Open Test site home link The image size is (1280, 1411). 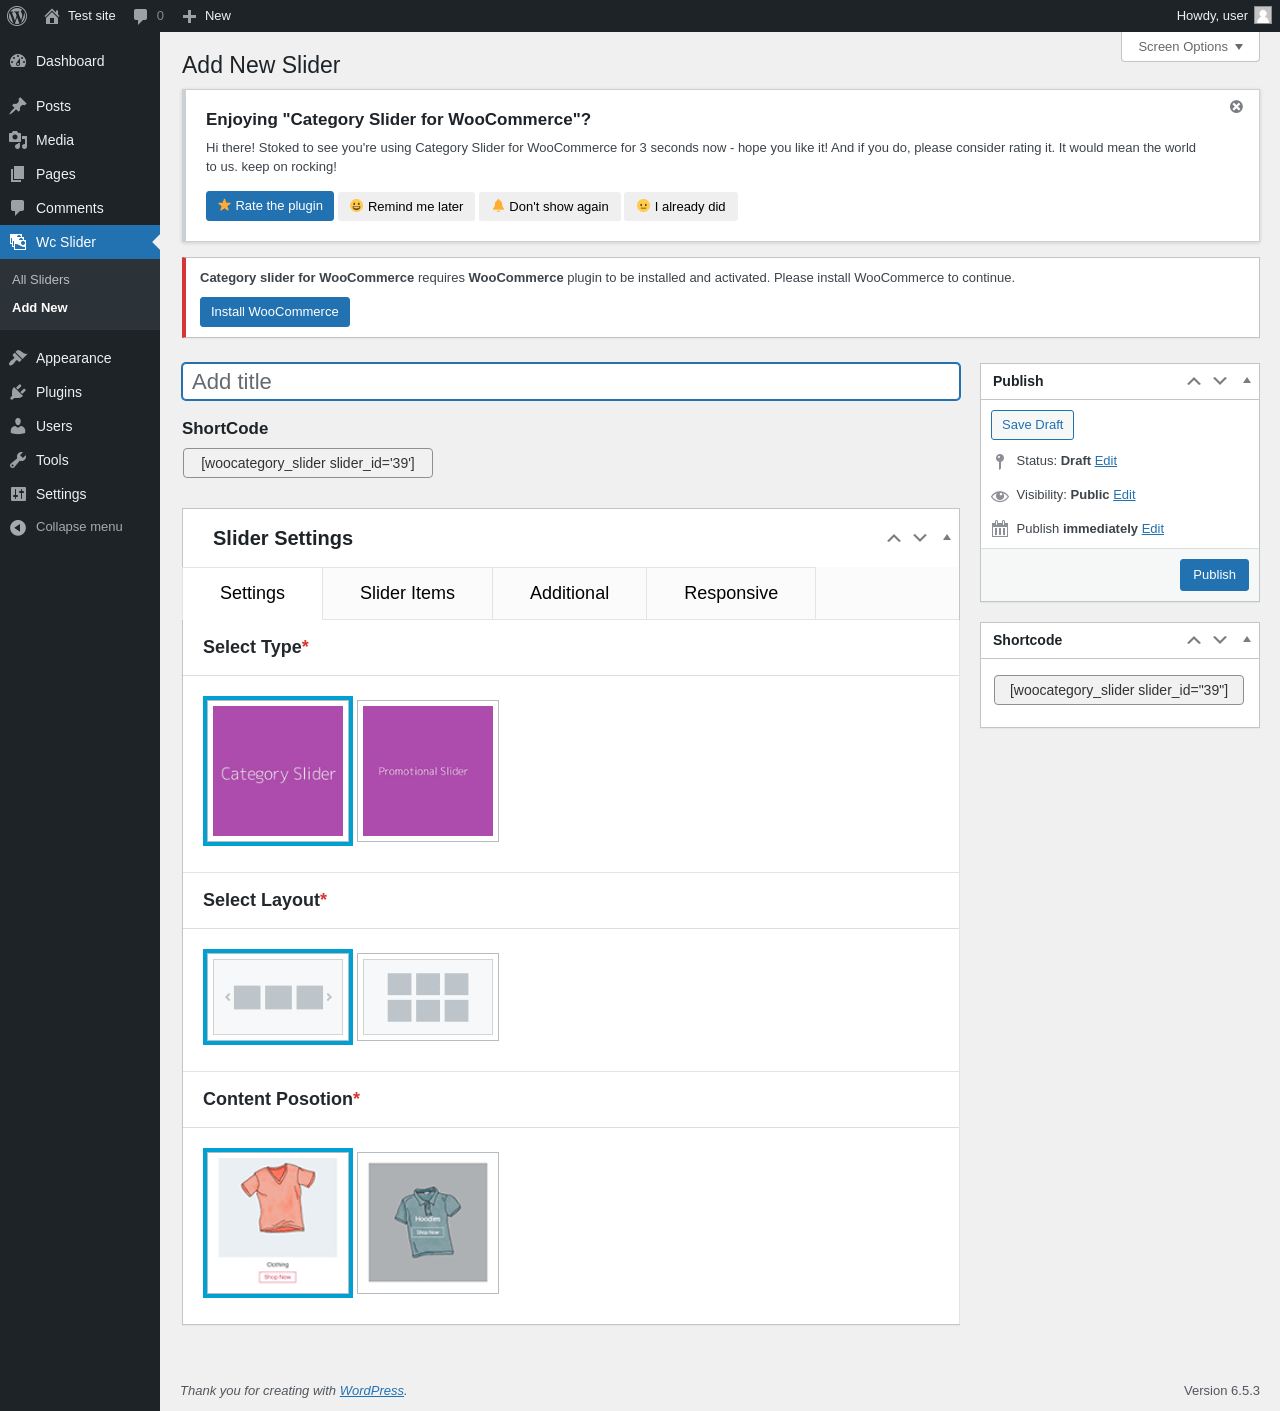(80, 16)
